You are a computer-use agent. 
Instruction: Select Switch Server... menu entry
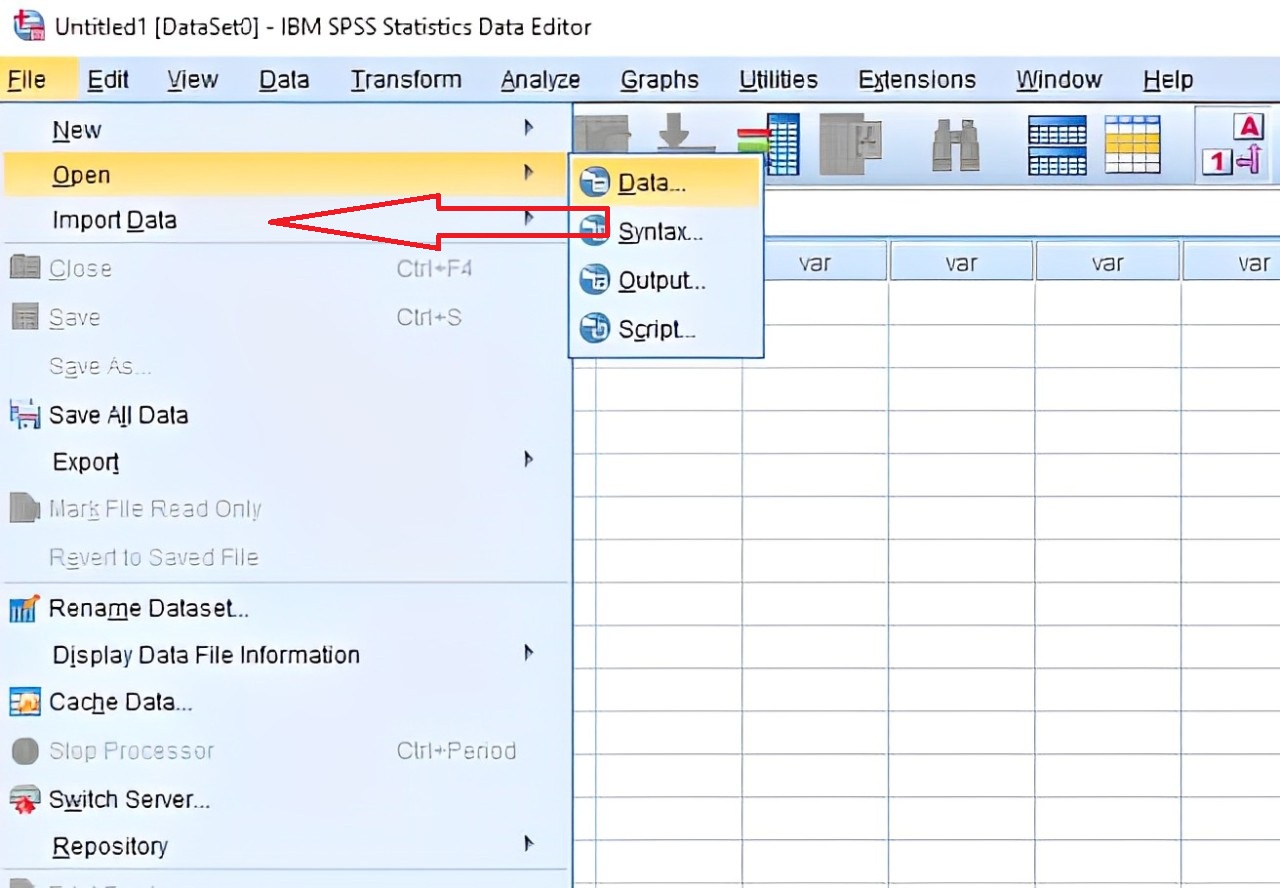285,800
